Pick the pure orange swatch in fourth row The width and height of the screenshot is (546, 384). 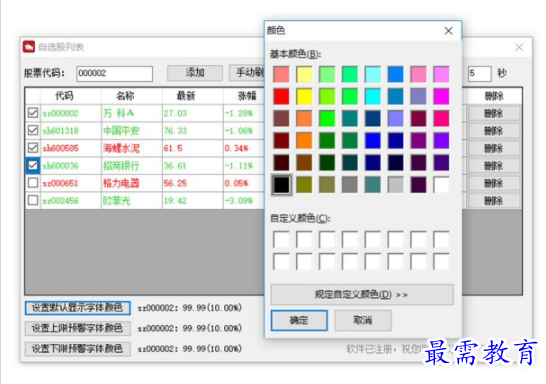point(304,141)
